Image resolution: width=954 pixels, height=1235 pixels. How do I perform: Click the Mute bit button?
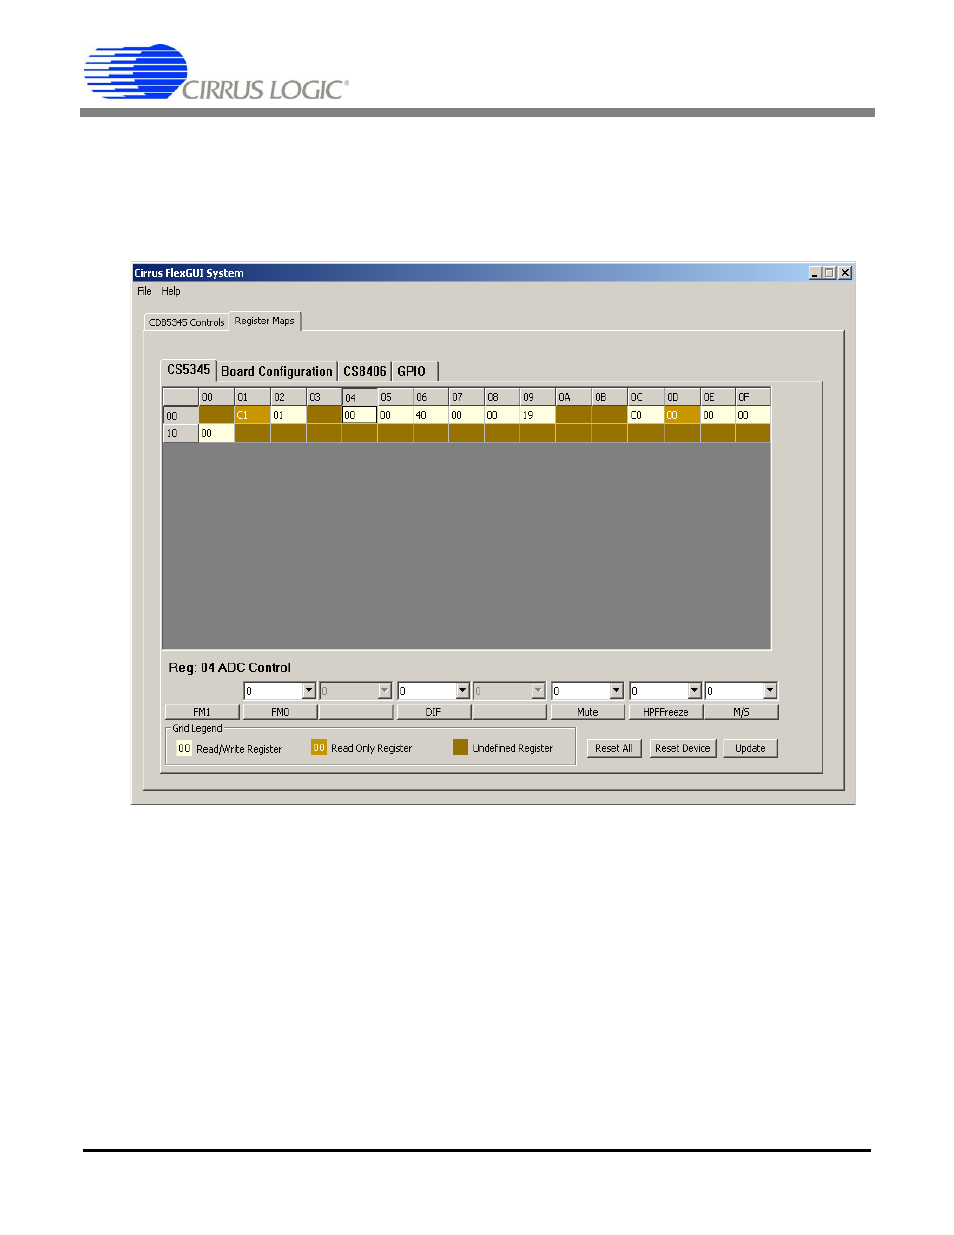[588, 712]
